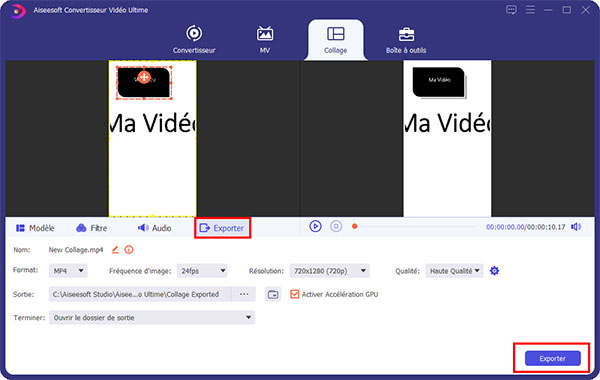Switch to the Modèle panel tab
This screenshot has width=600, height=380.
pyautogui.click(x=35, y=228)
